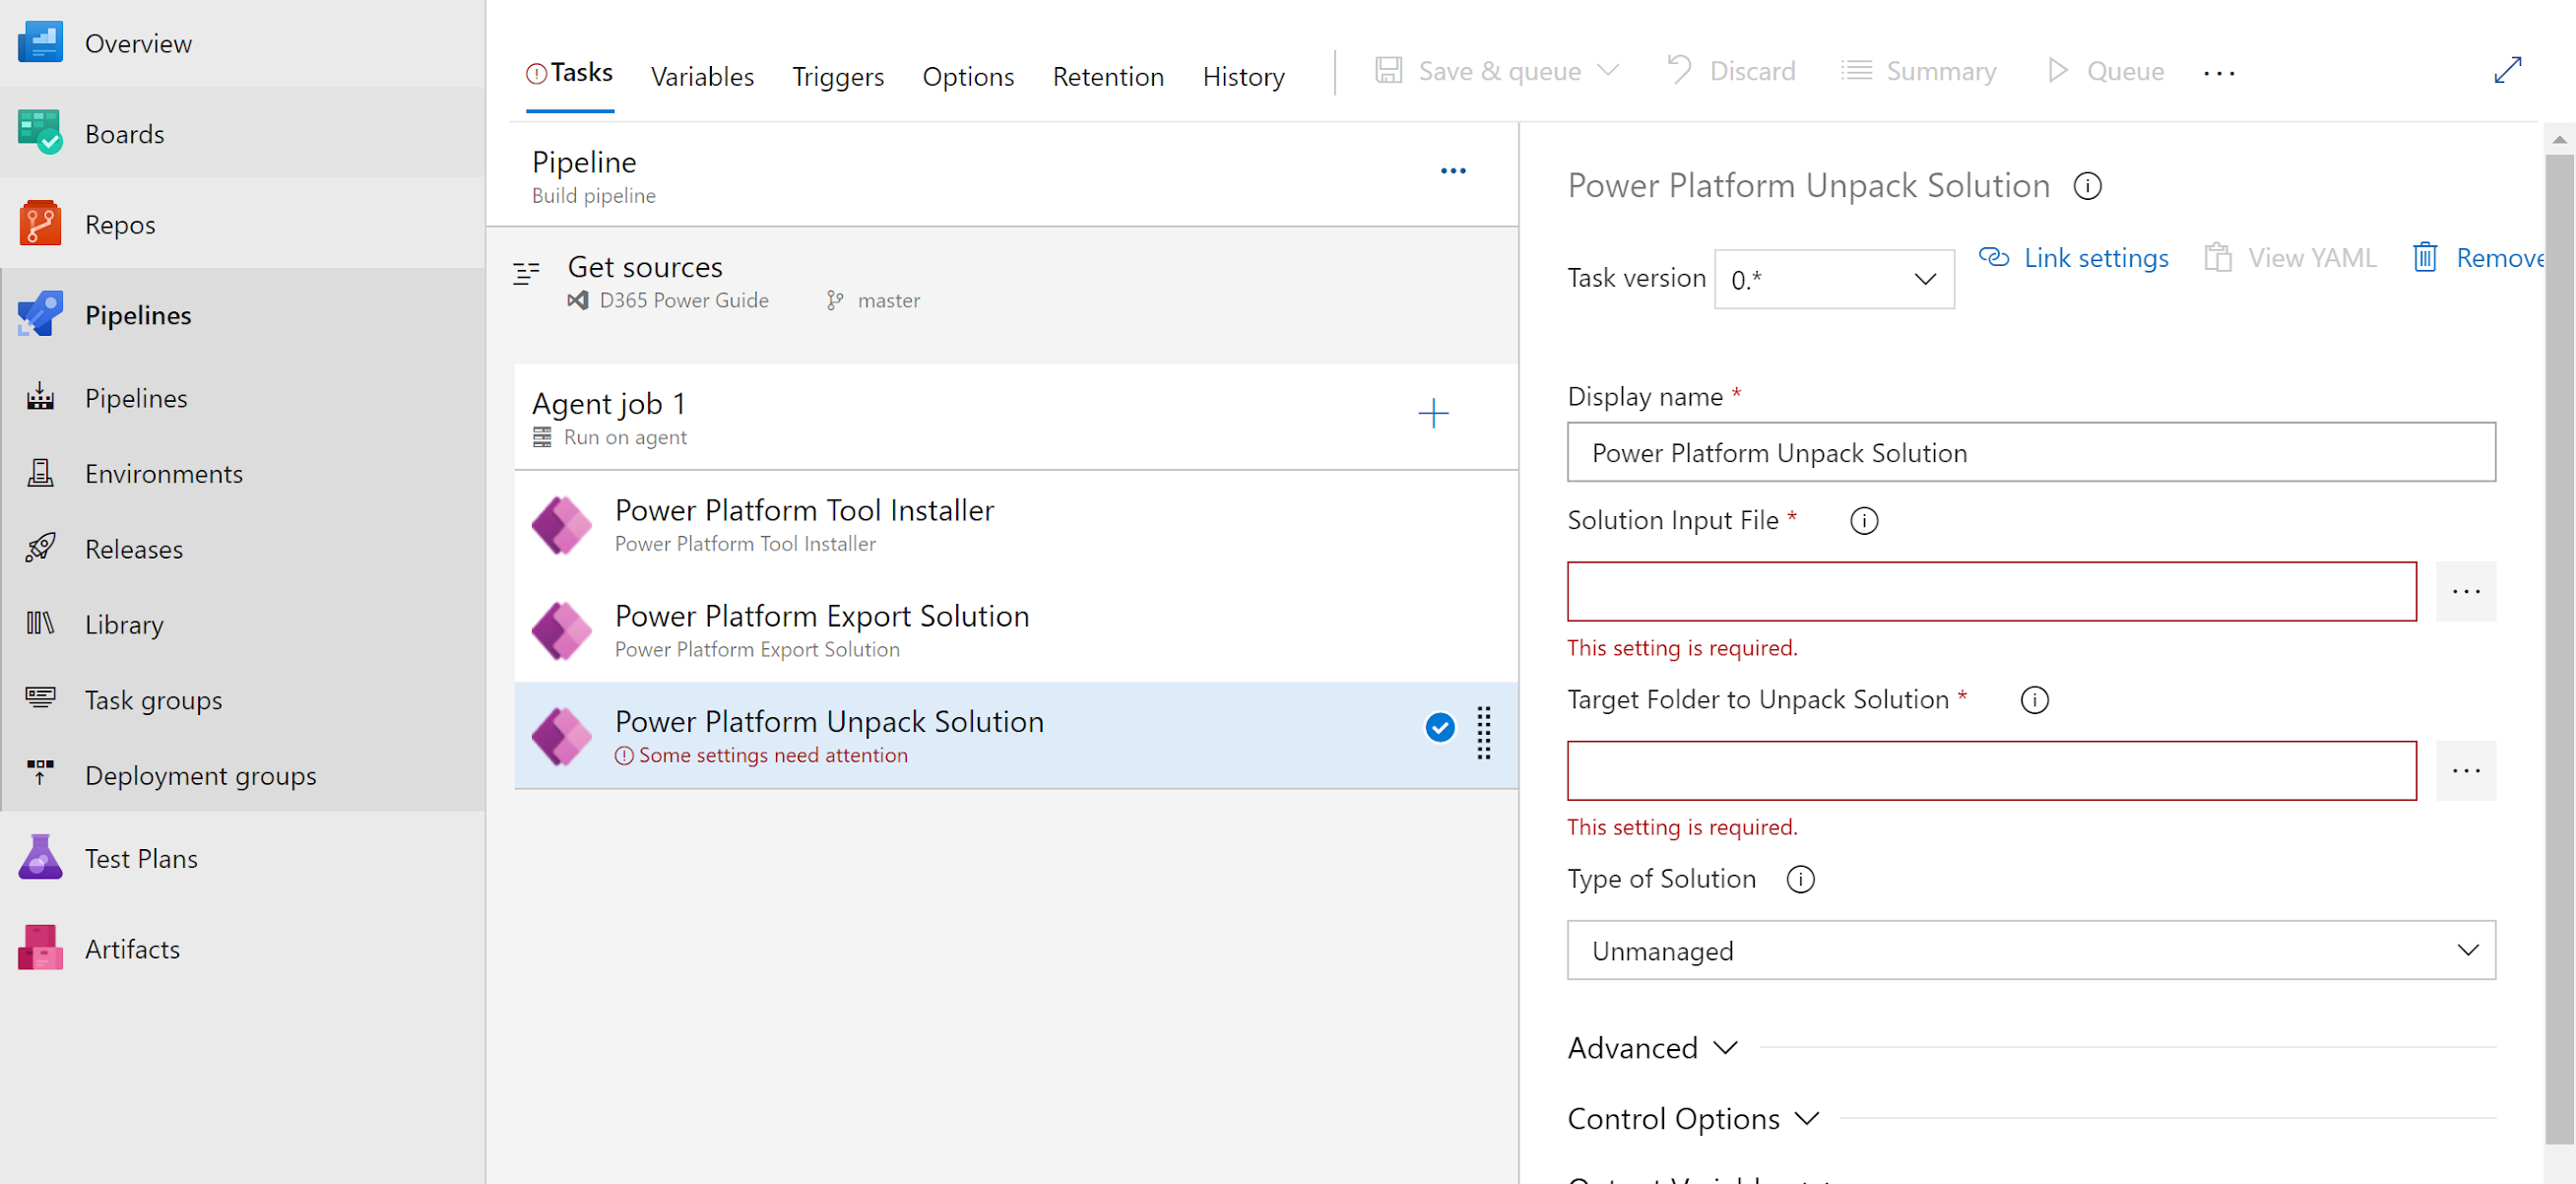Click the Power Platform Tool Installer task icon
This screenshot has width=2576, height=1184.
point(561,524)
